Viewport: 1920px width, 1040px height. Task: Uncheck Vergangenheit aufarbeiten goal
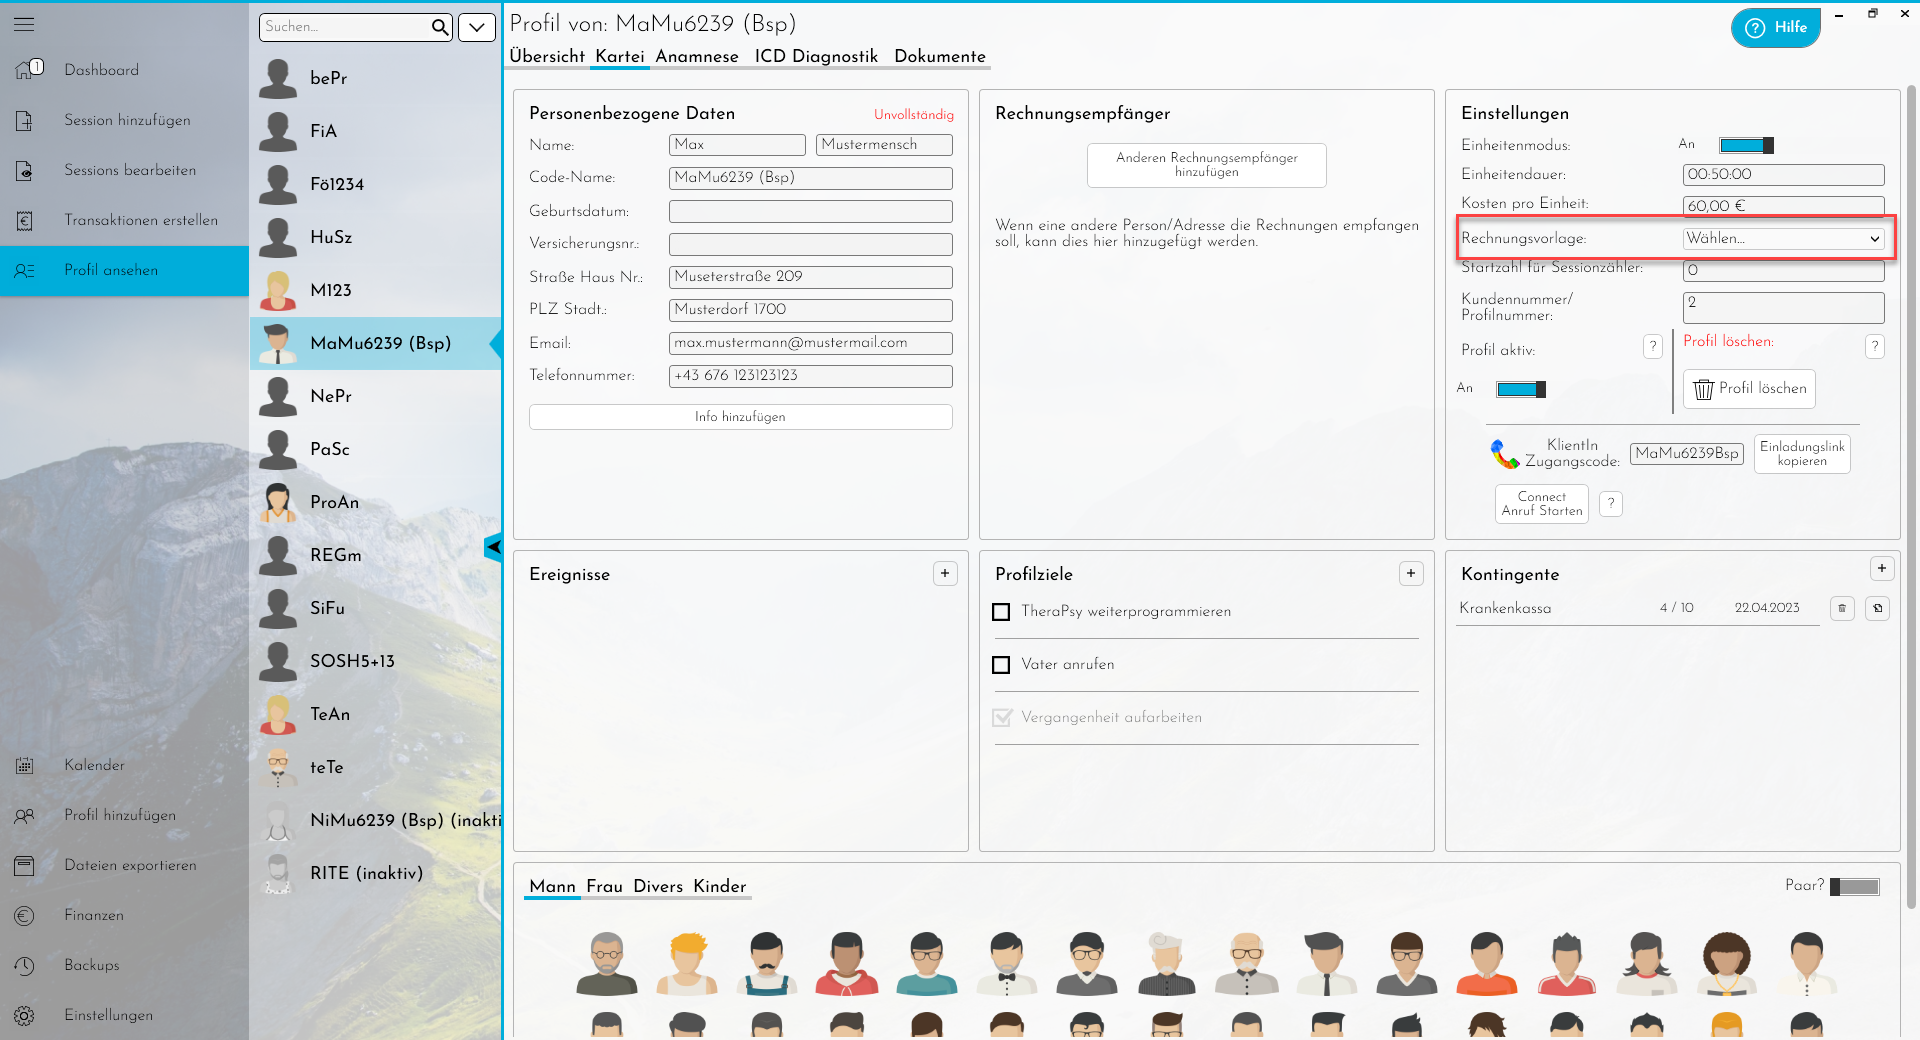[x=1001, y=718]
